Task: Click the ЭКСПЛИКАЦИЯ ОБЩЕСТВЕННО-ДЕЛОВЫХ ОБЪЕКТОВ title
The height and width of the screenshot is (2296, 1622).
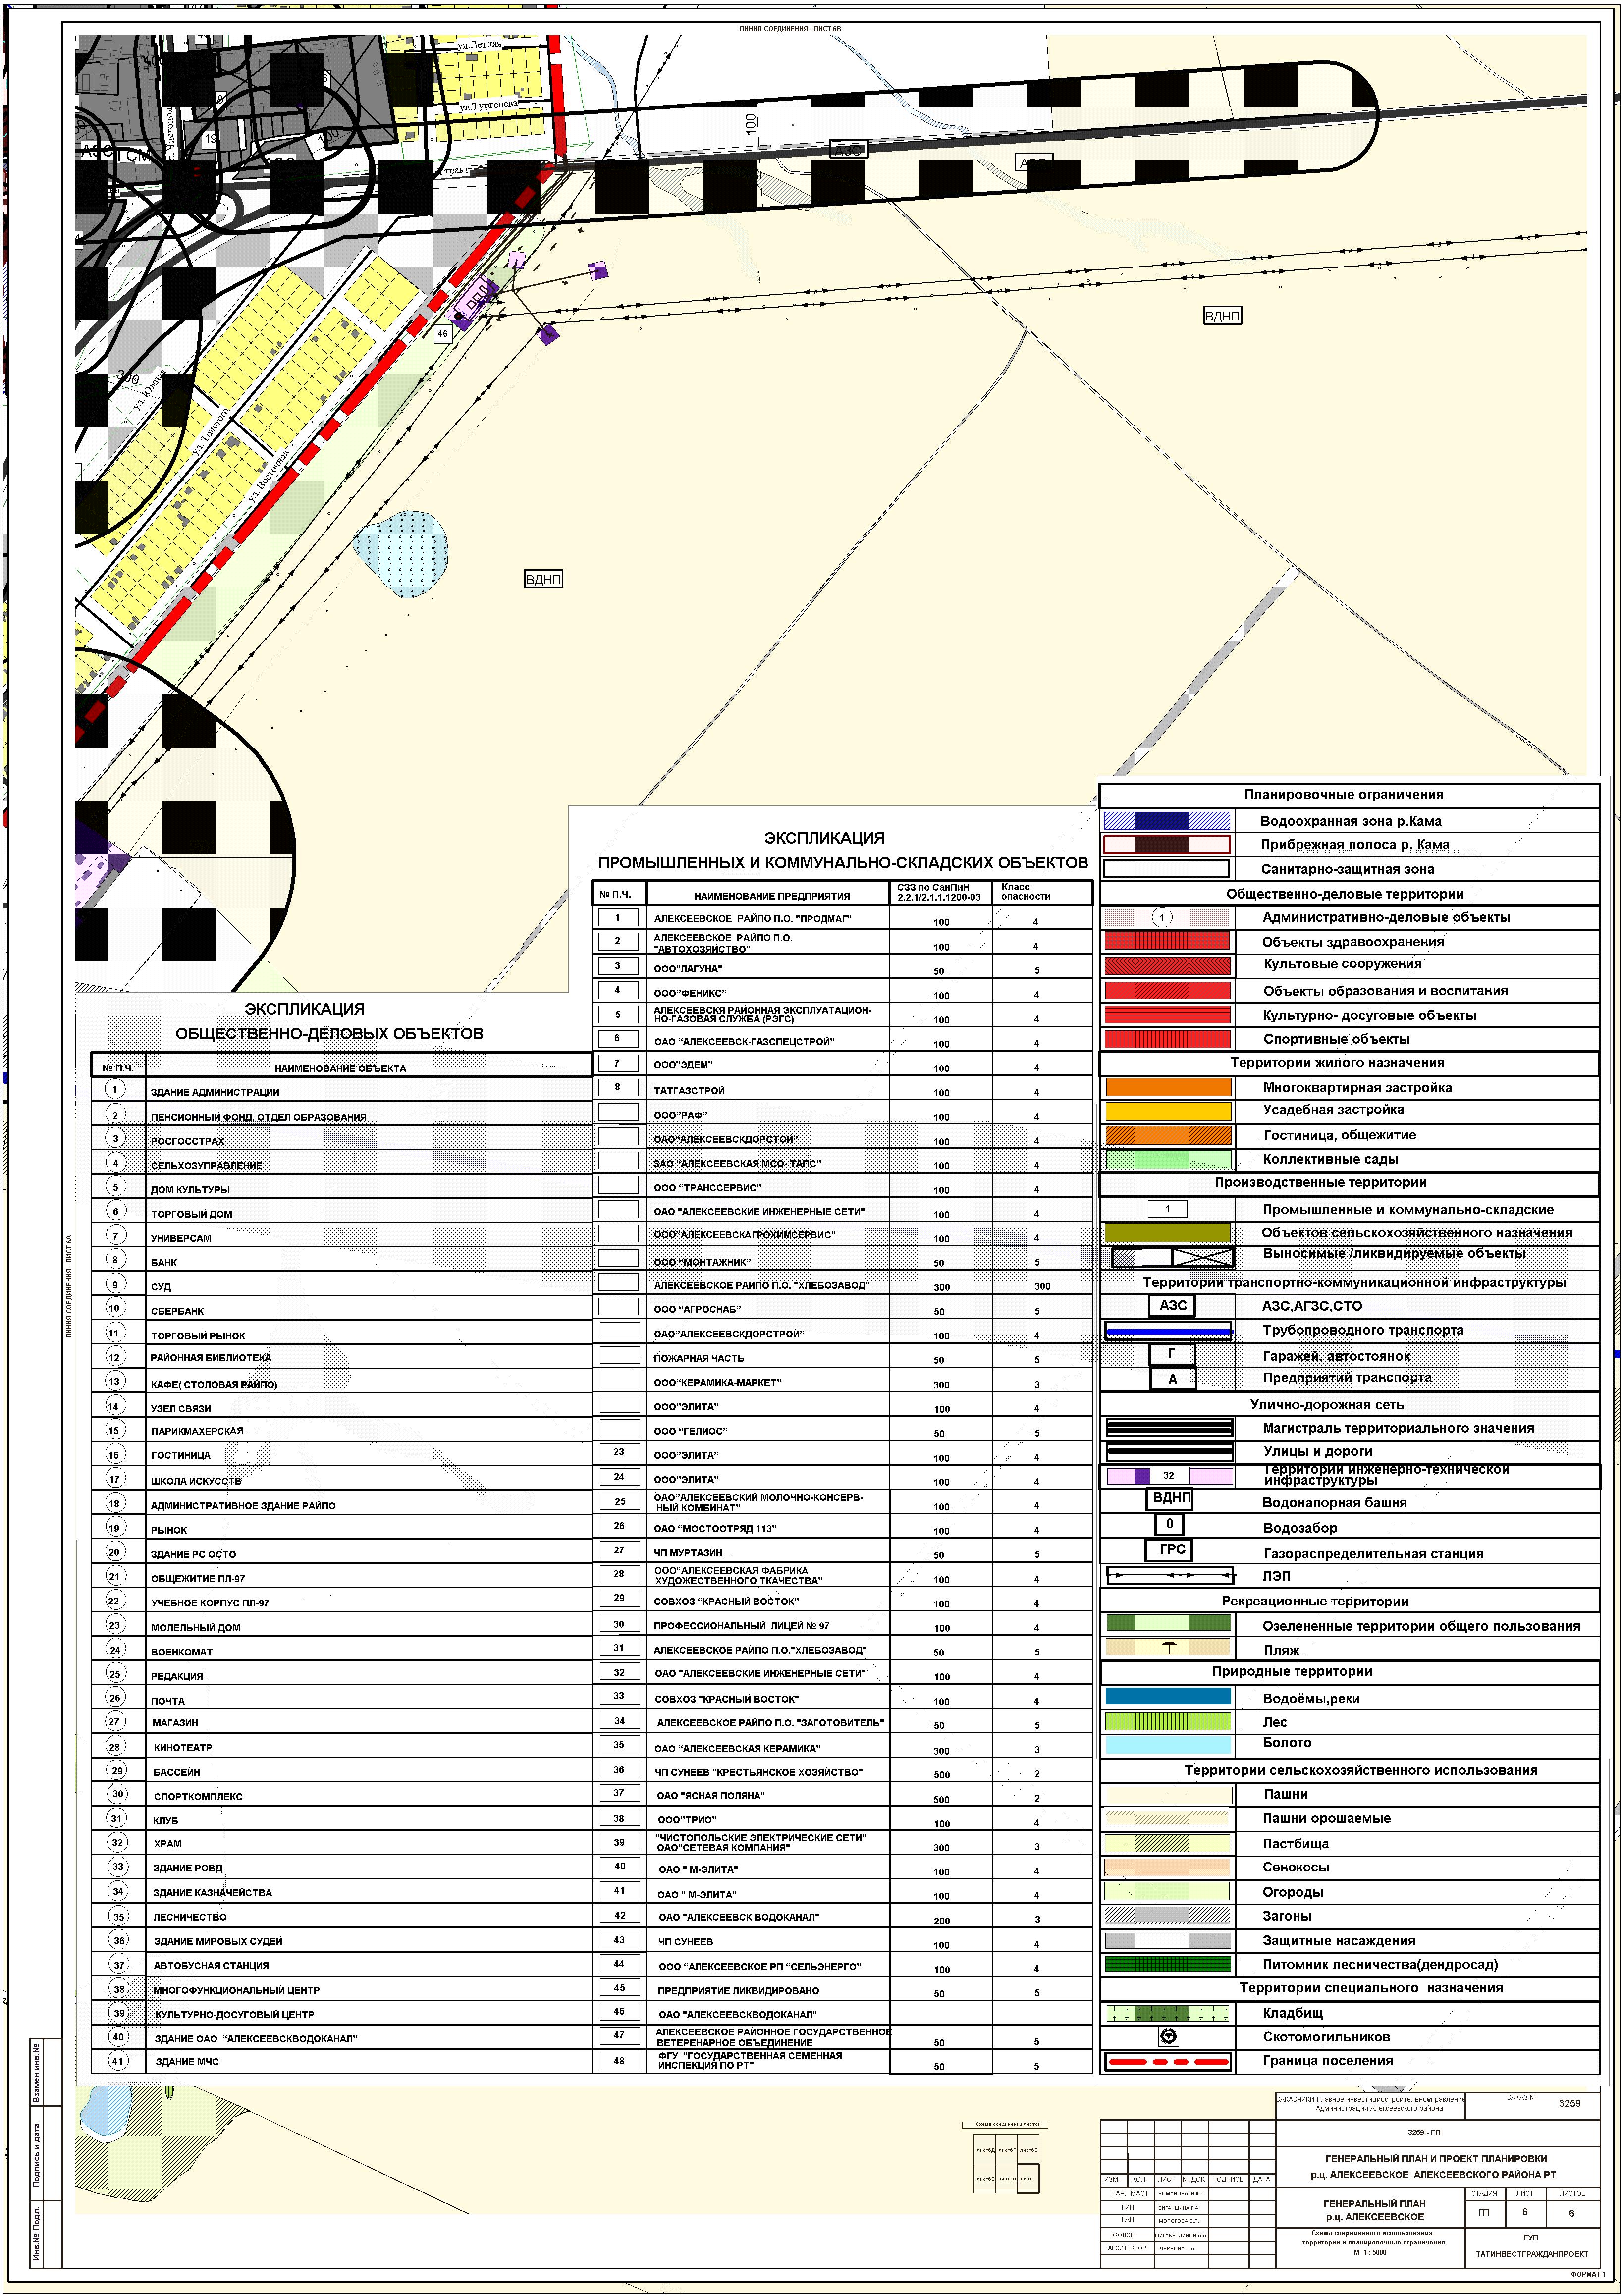Action: 329,1021
